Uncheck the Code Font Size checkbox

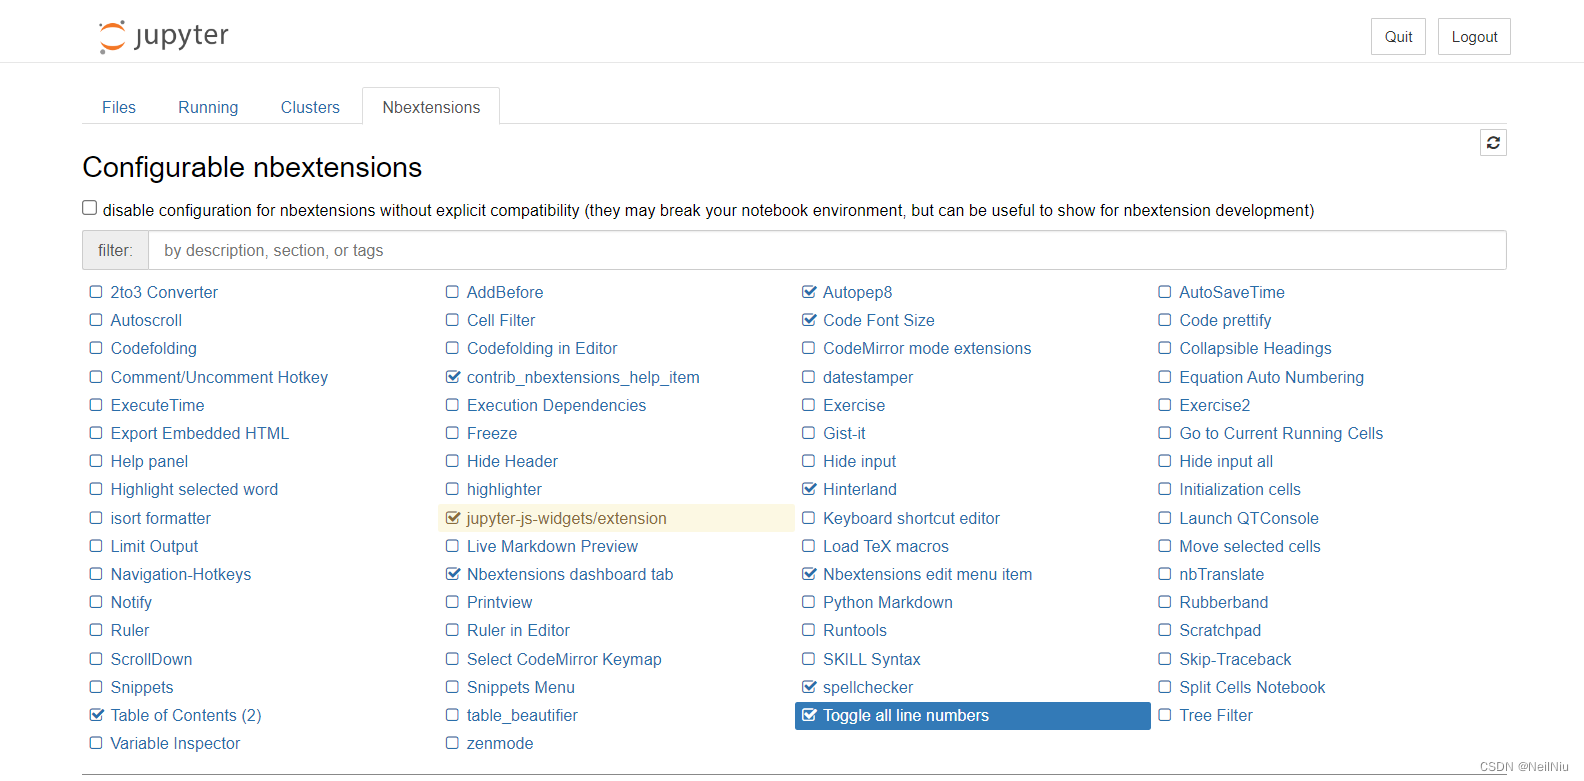tap(809, 320)
